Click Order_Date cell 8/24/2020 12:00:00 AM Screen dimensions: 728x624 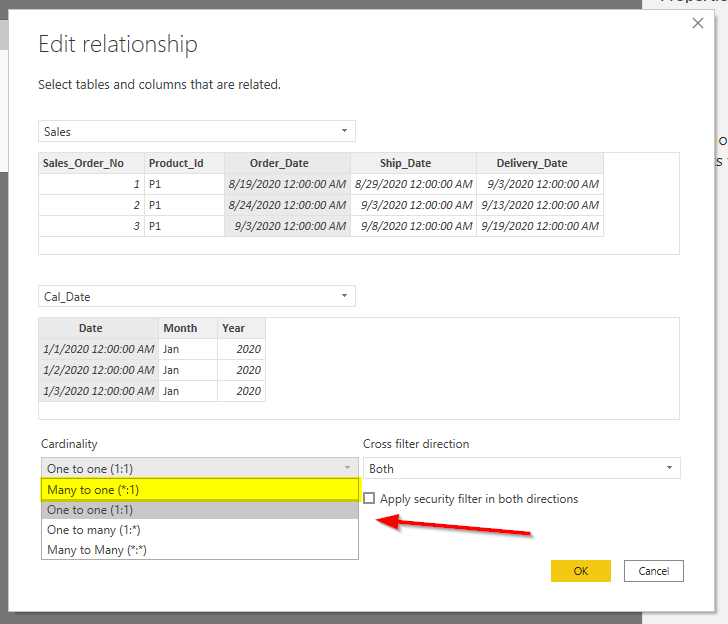[x=287, y=205]
